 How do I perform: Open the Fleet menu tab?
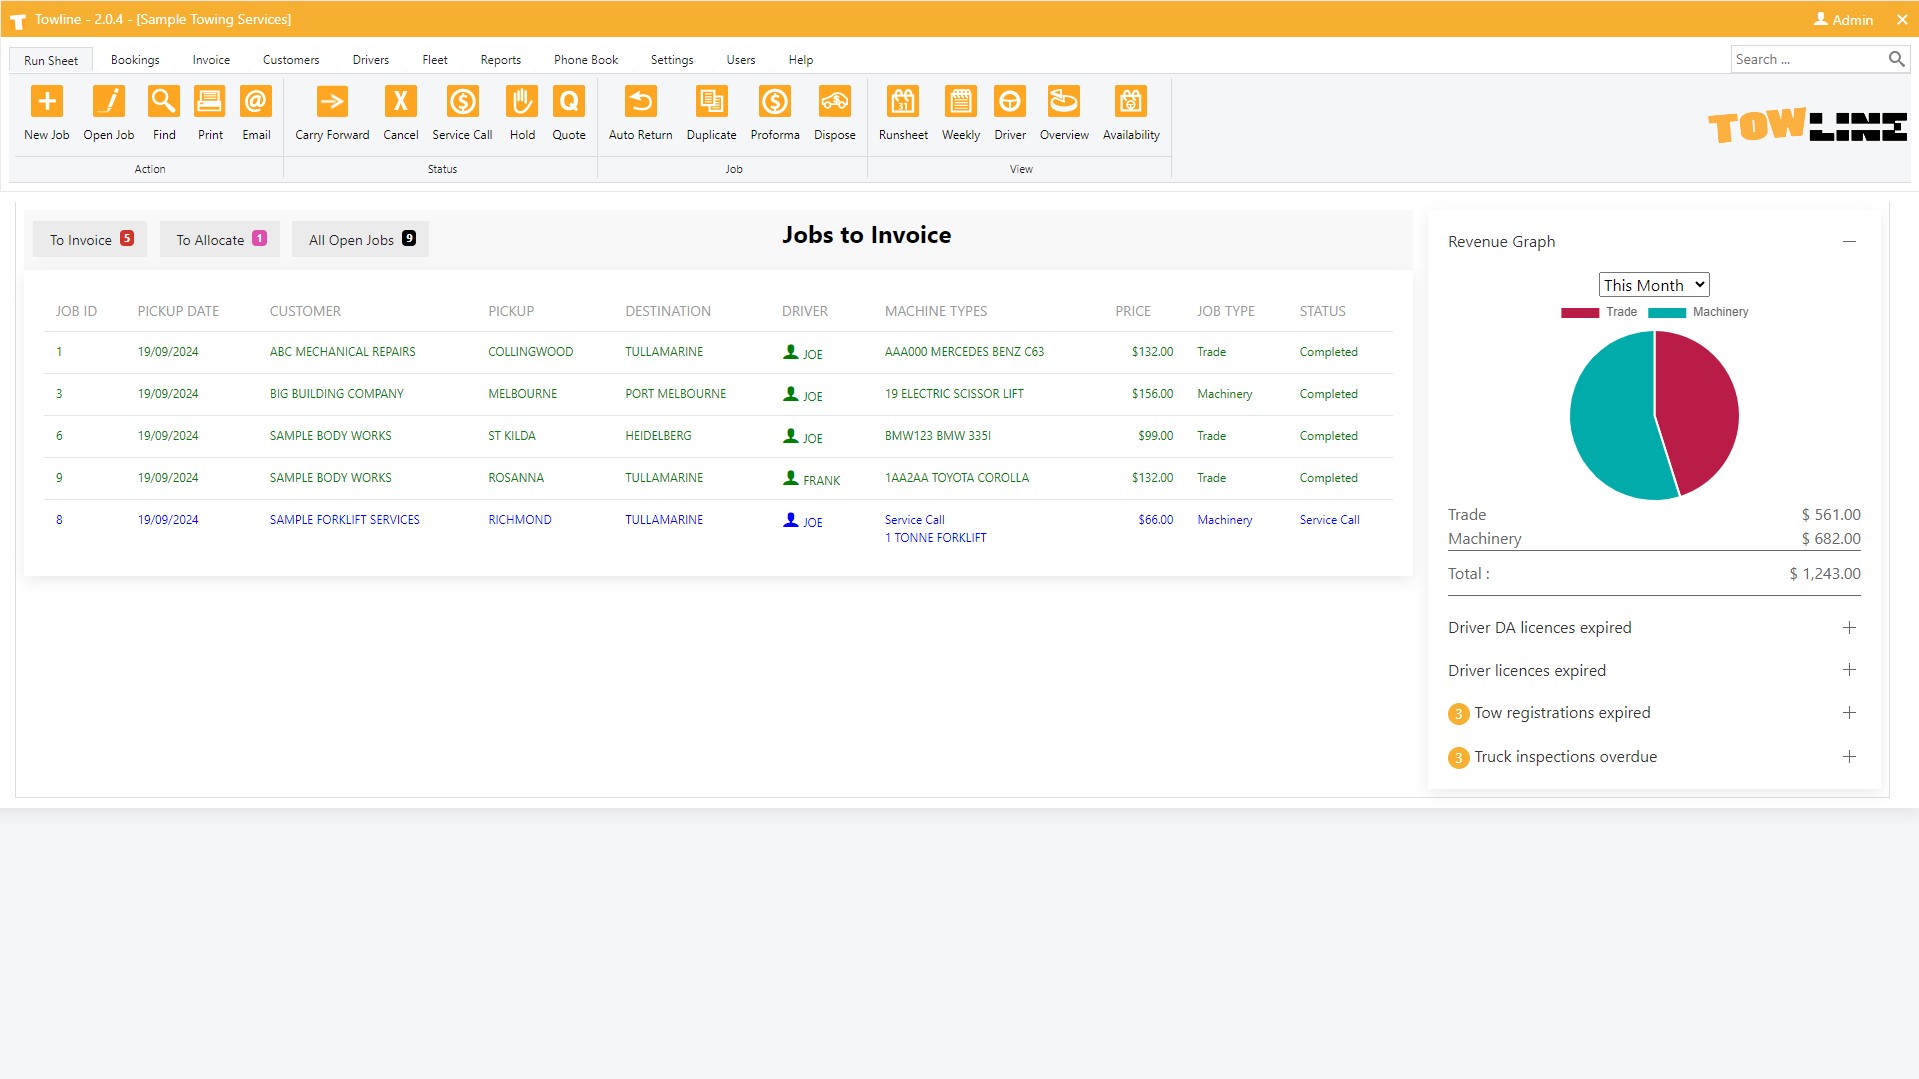[x=435, y=60]
